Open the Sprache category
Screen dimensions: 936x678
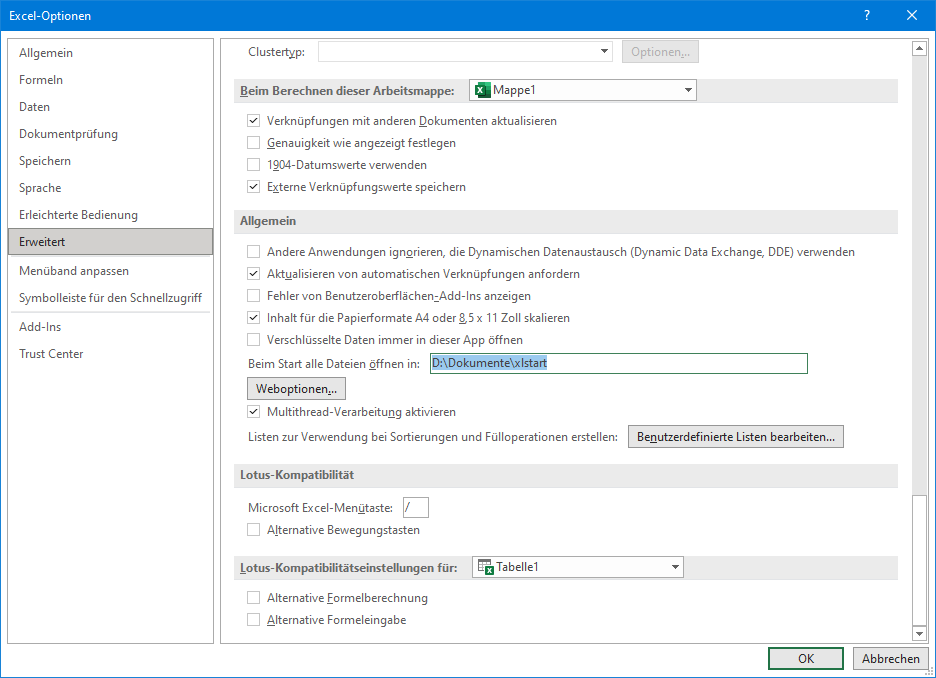(110, 187)
